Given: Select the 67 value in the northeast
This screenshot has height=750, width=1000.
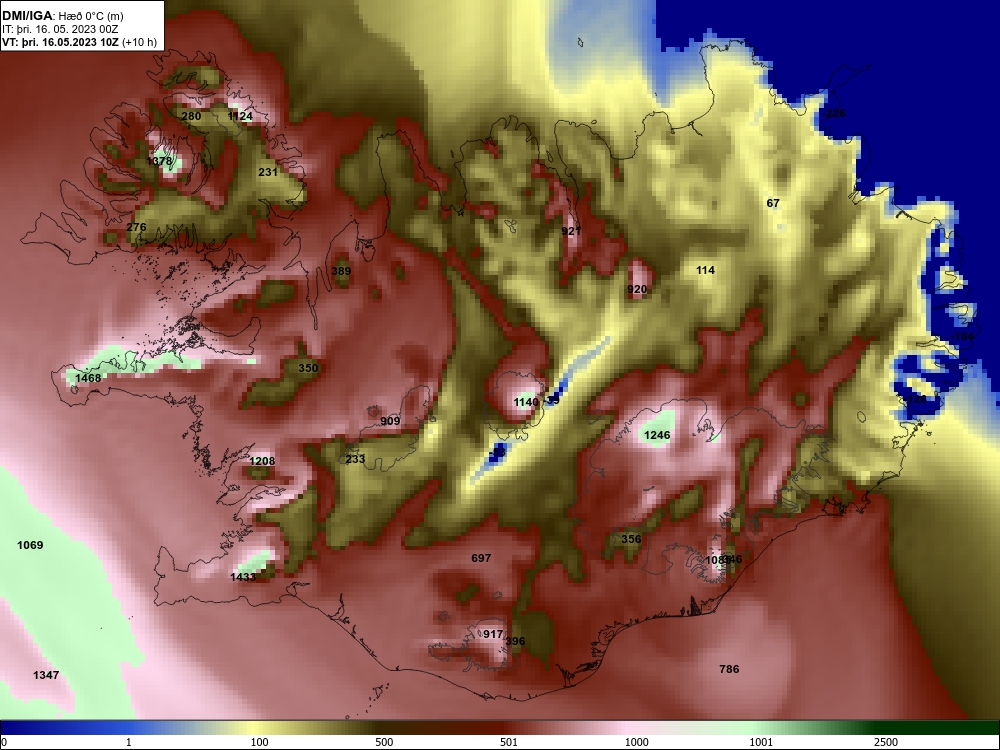Looking at the screenshot, I should [773, 203].
